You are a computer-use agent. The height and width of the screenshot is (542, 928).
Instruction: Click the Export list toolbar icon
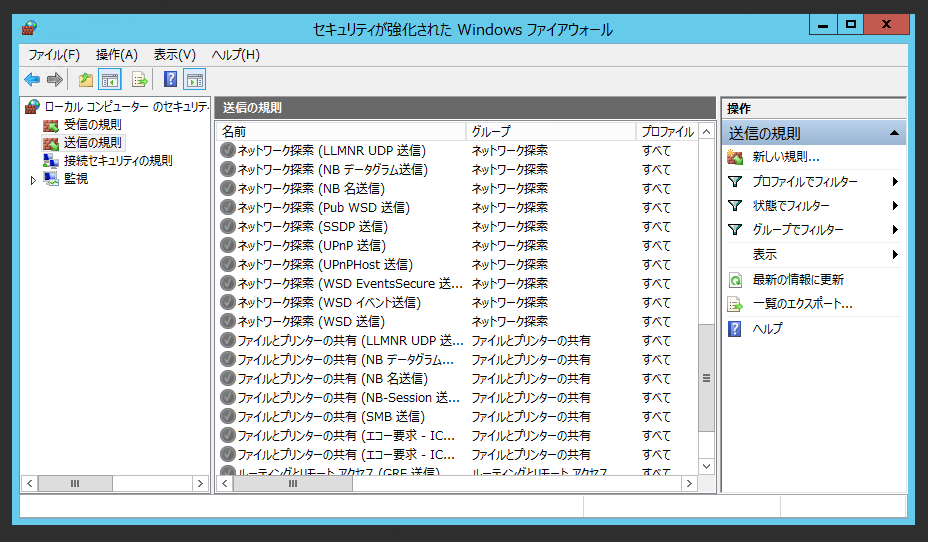[x=140, y=79]
